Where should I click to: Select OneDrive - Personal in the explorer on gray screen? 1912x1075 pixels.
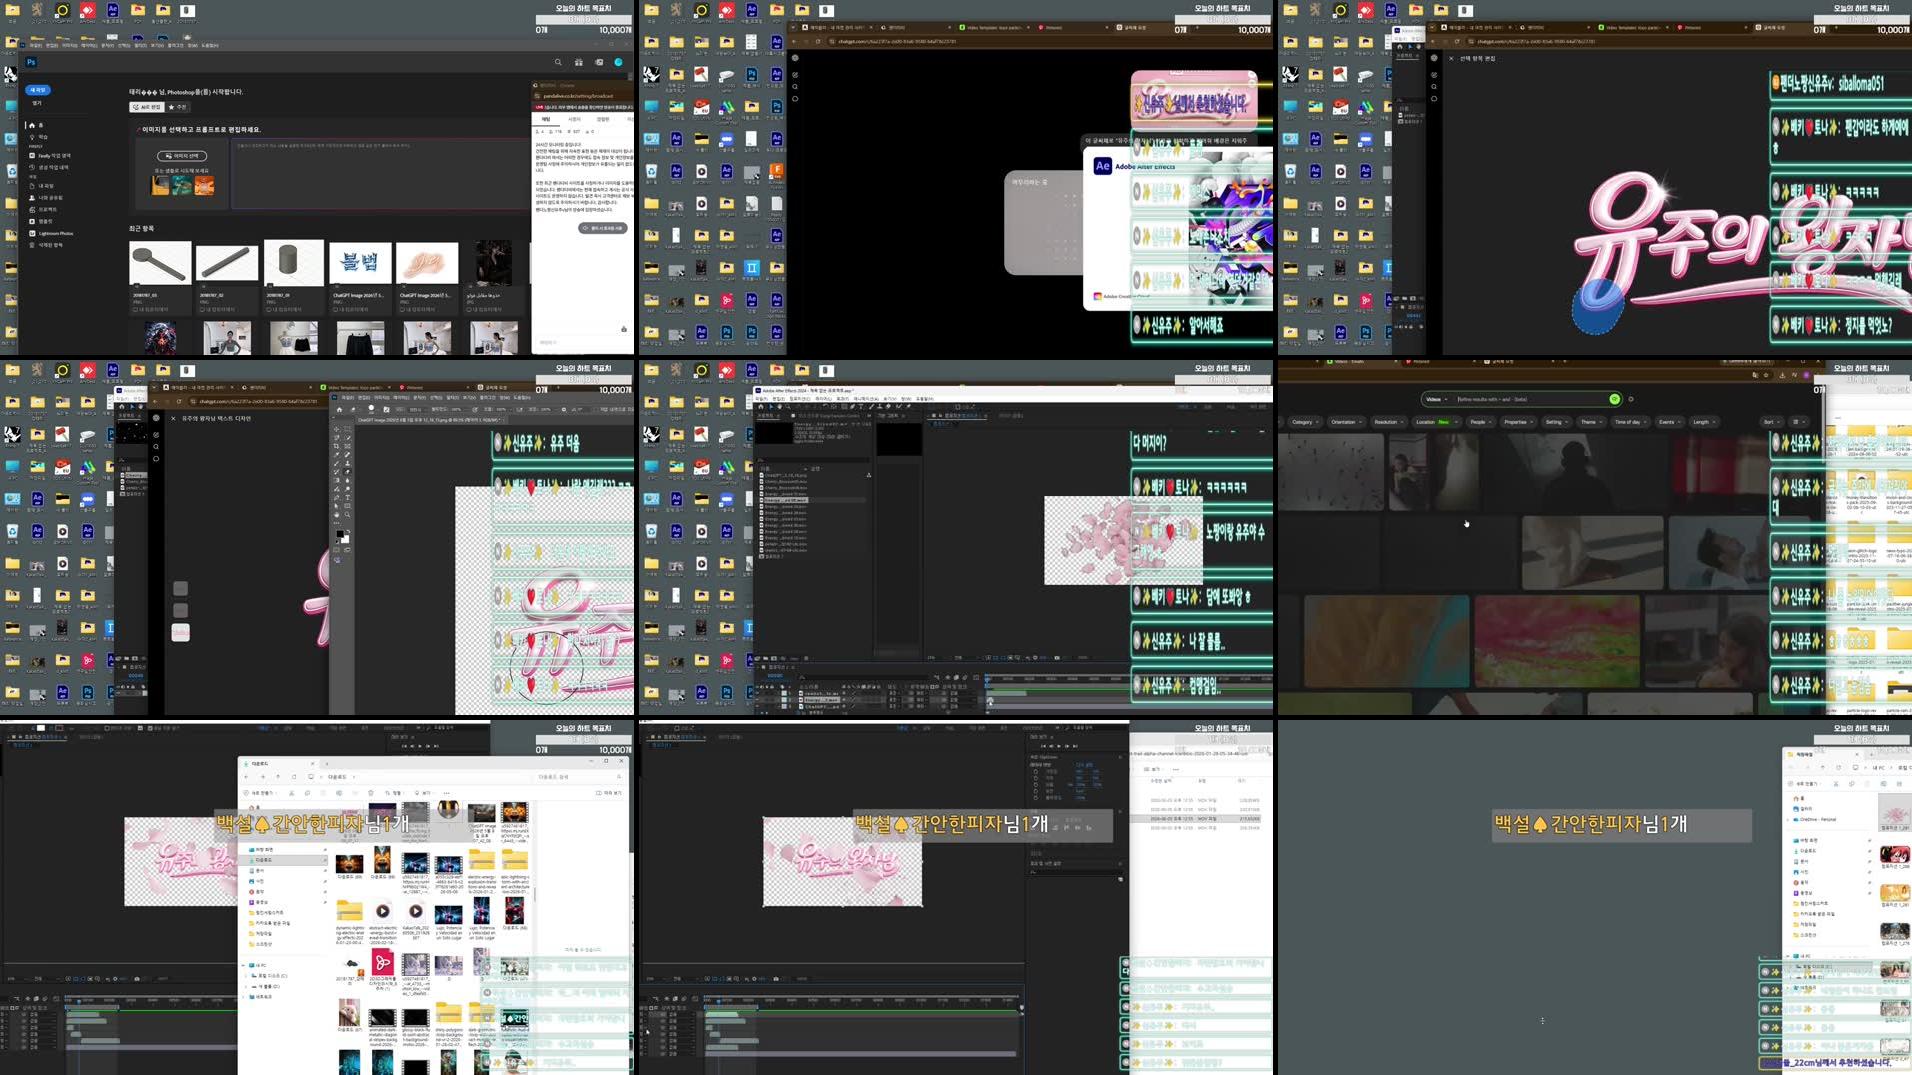click(x=1816, y=819)
